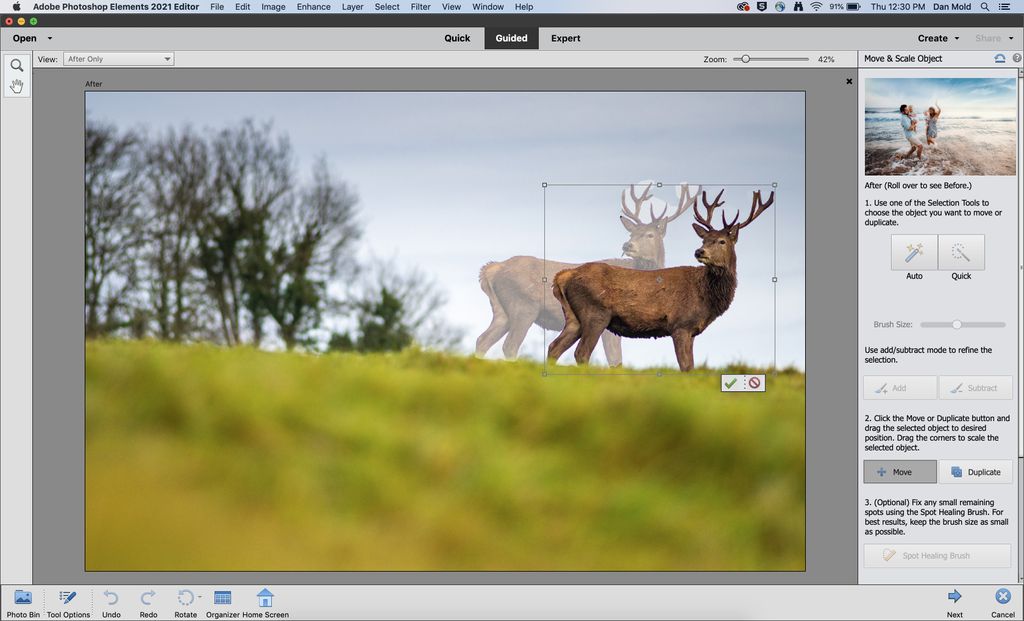
Task: Switch to the Expert tab
Action: (566, 38)
